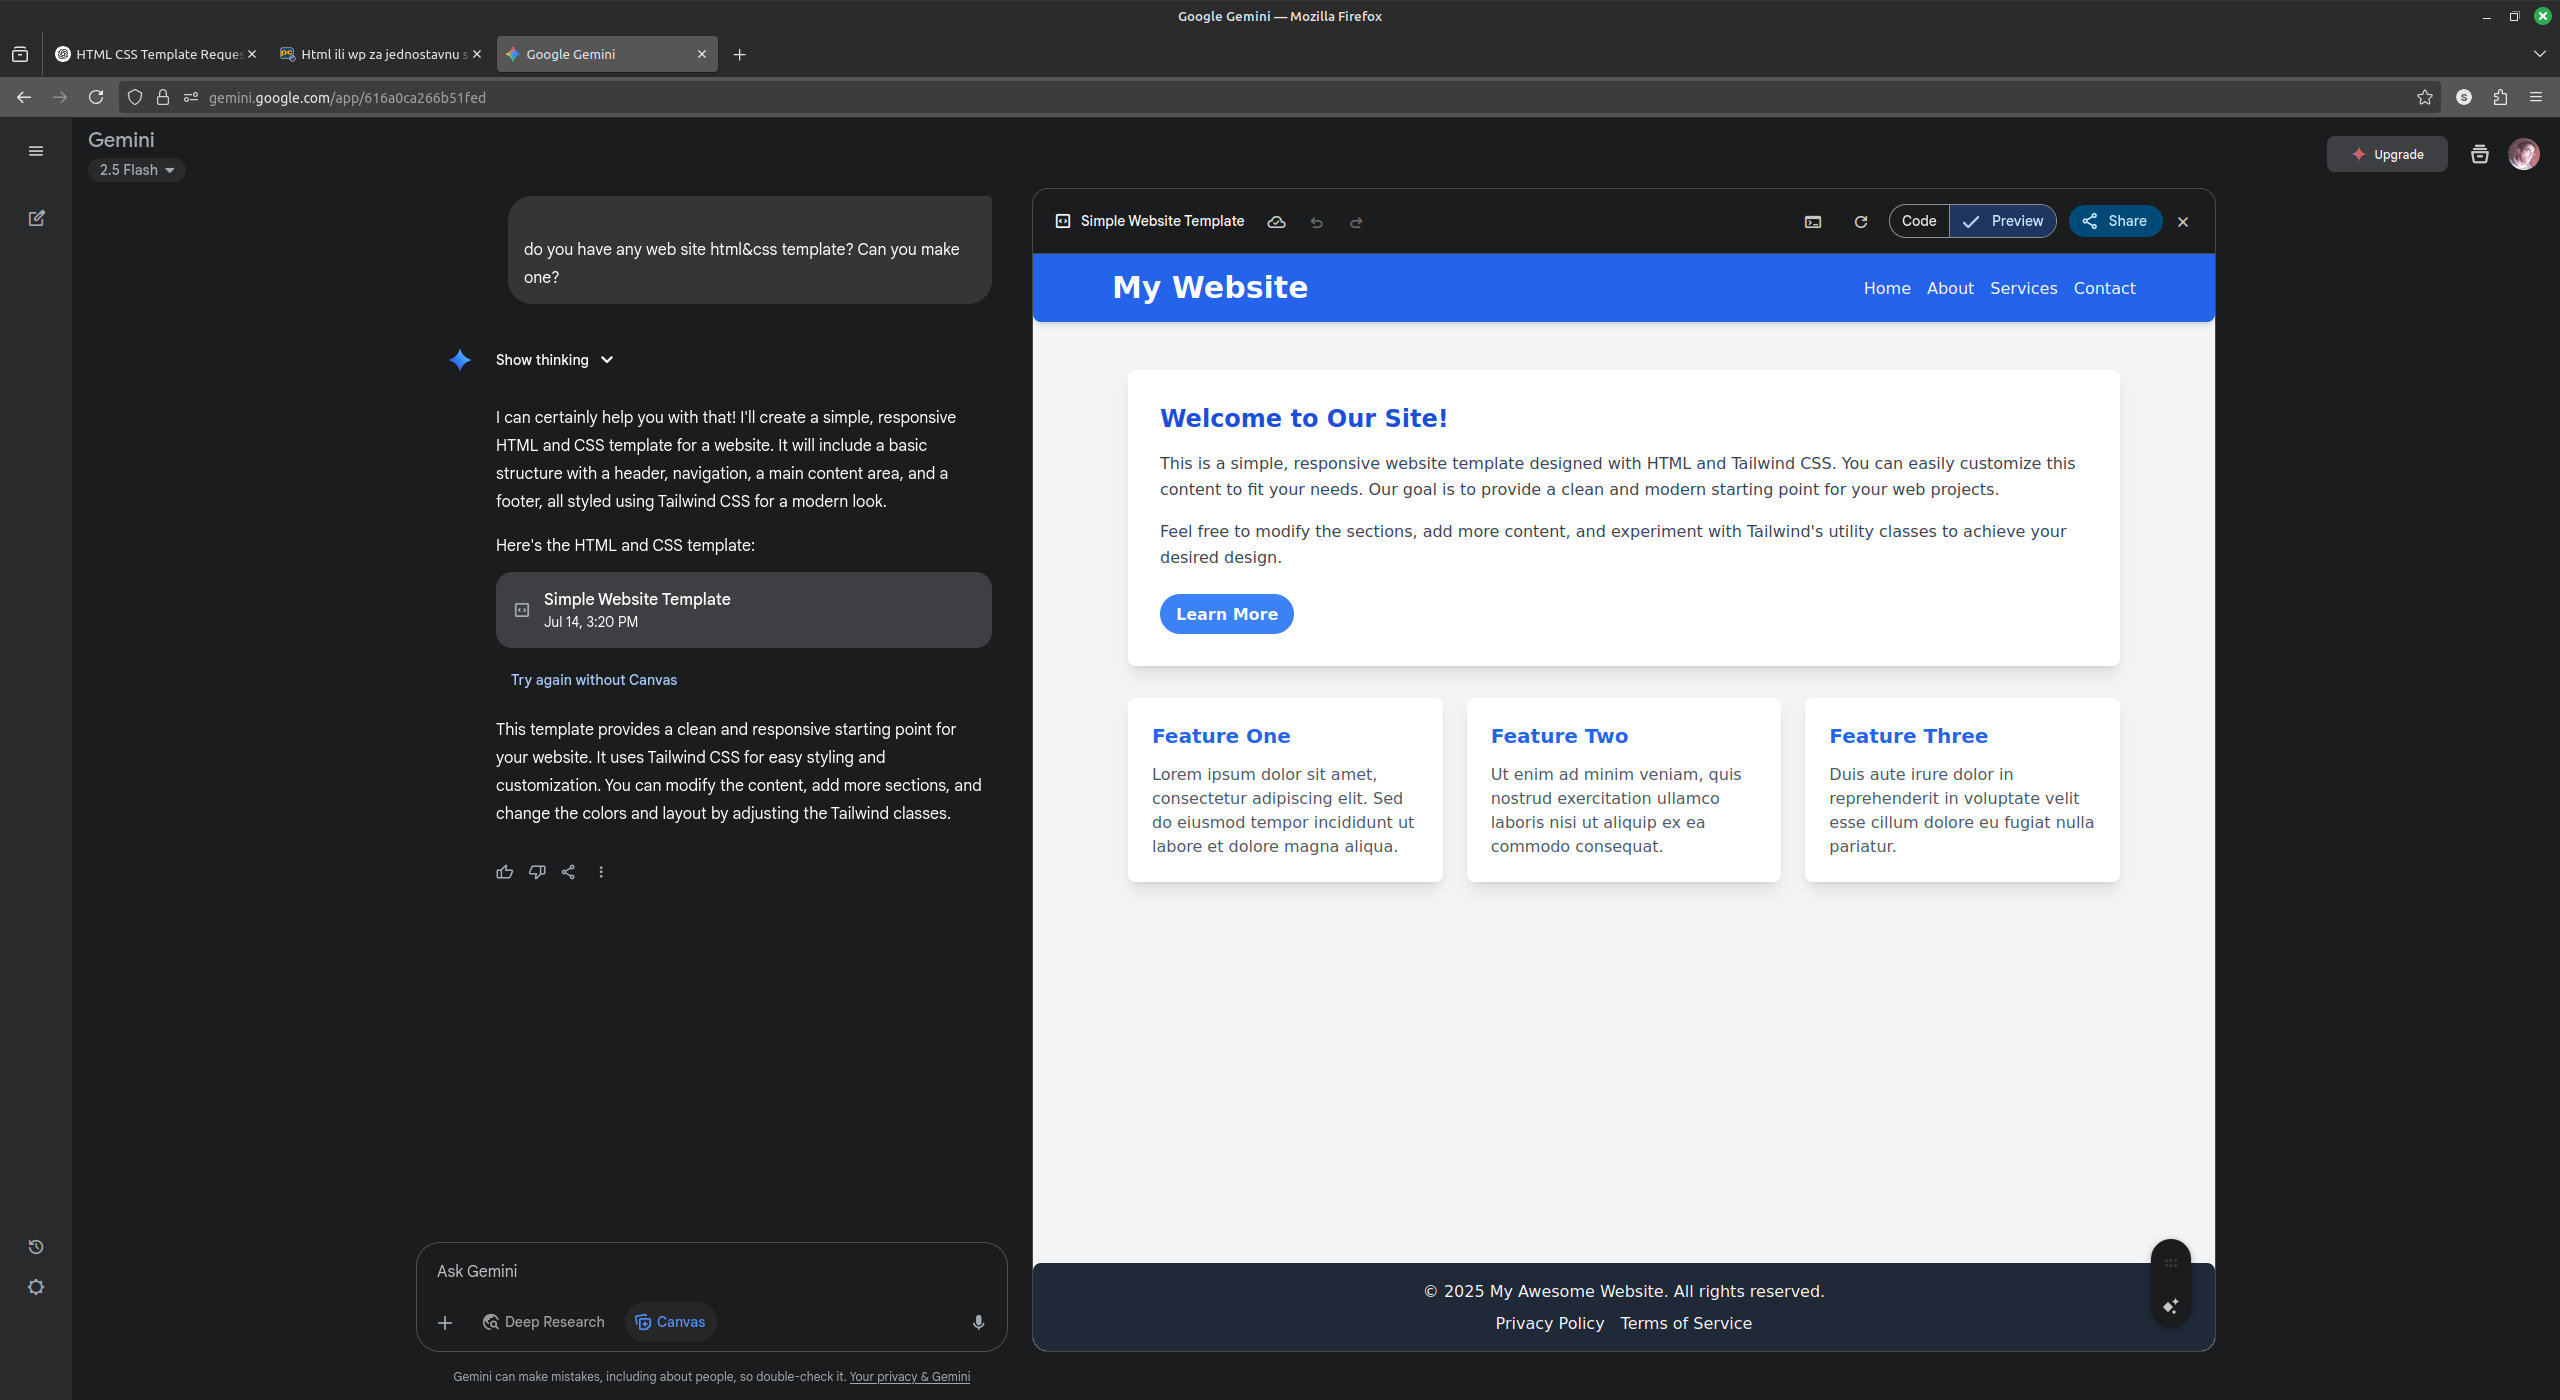Click the My Website header title
The height and width of the screenshot is (1400, 2560).
tap(1210, 287)
